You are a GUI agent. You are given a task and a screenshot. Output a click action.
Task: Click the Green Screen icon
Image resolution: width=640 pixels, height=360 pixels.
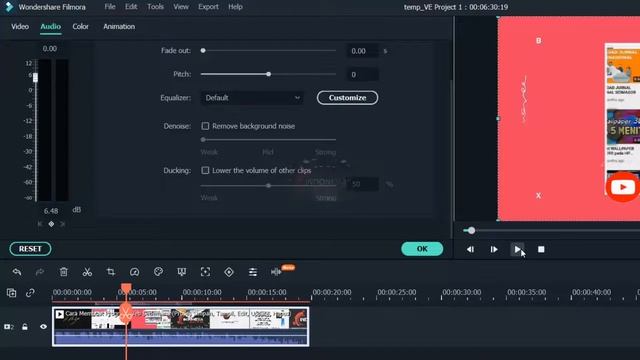tap(182, 272)
